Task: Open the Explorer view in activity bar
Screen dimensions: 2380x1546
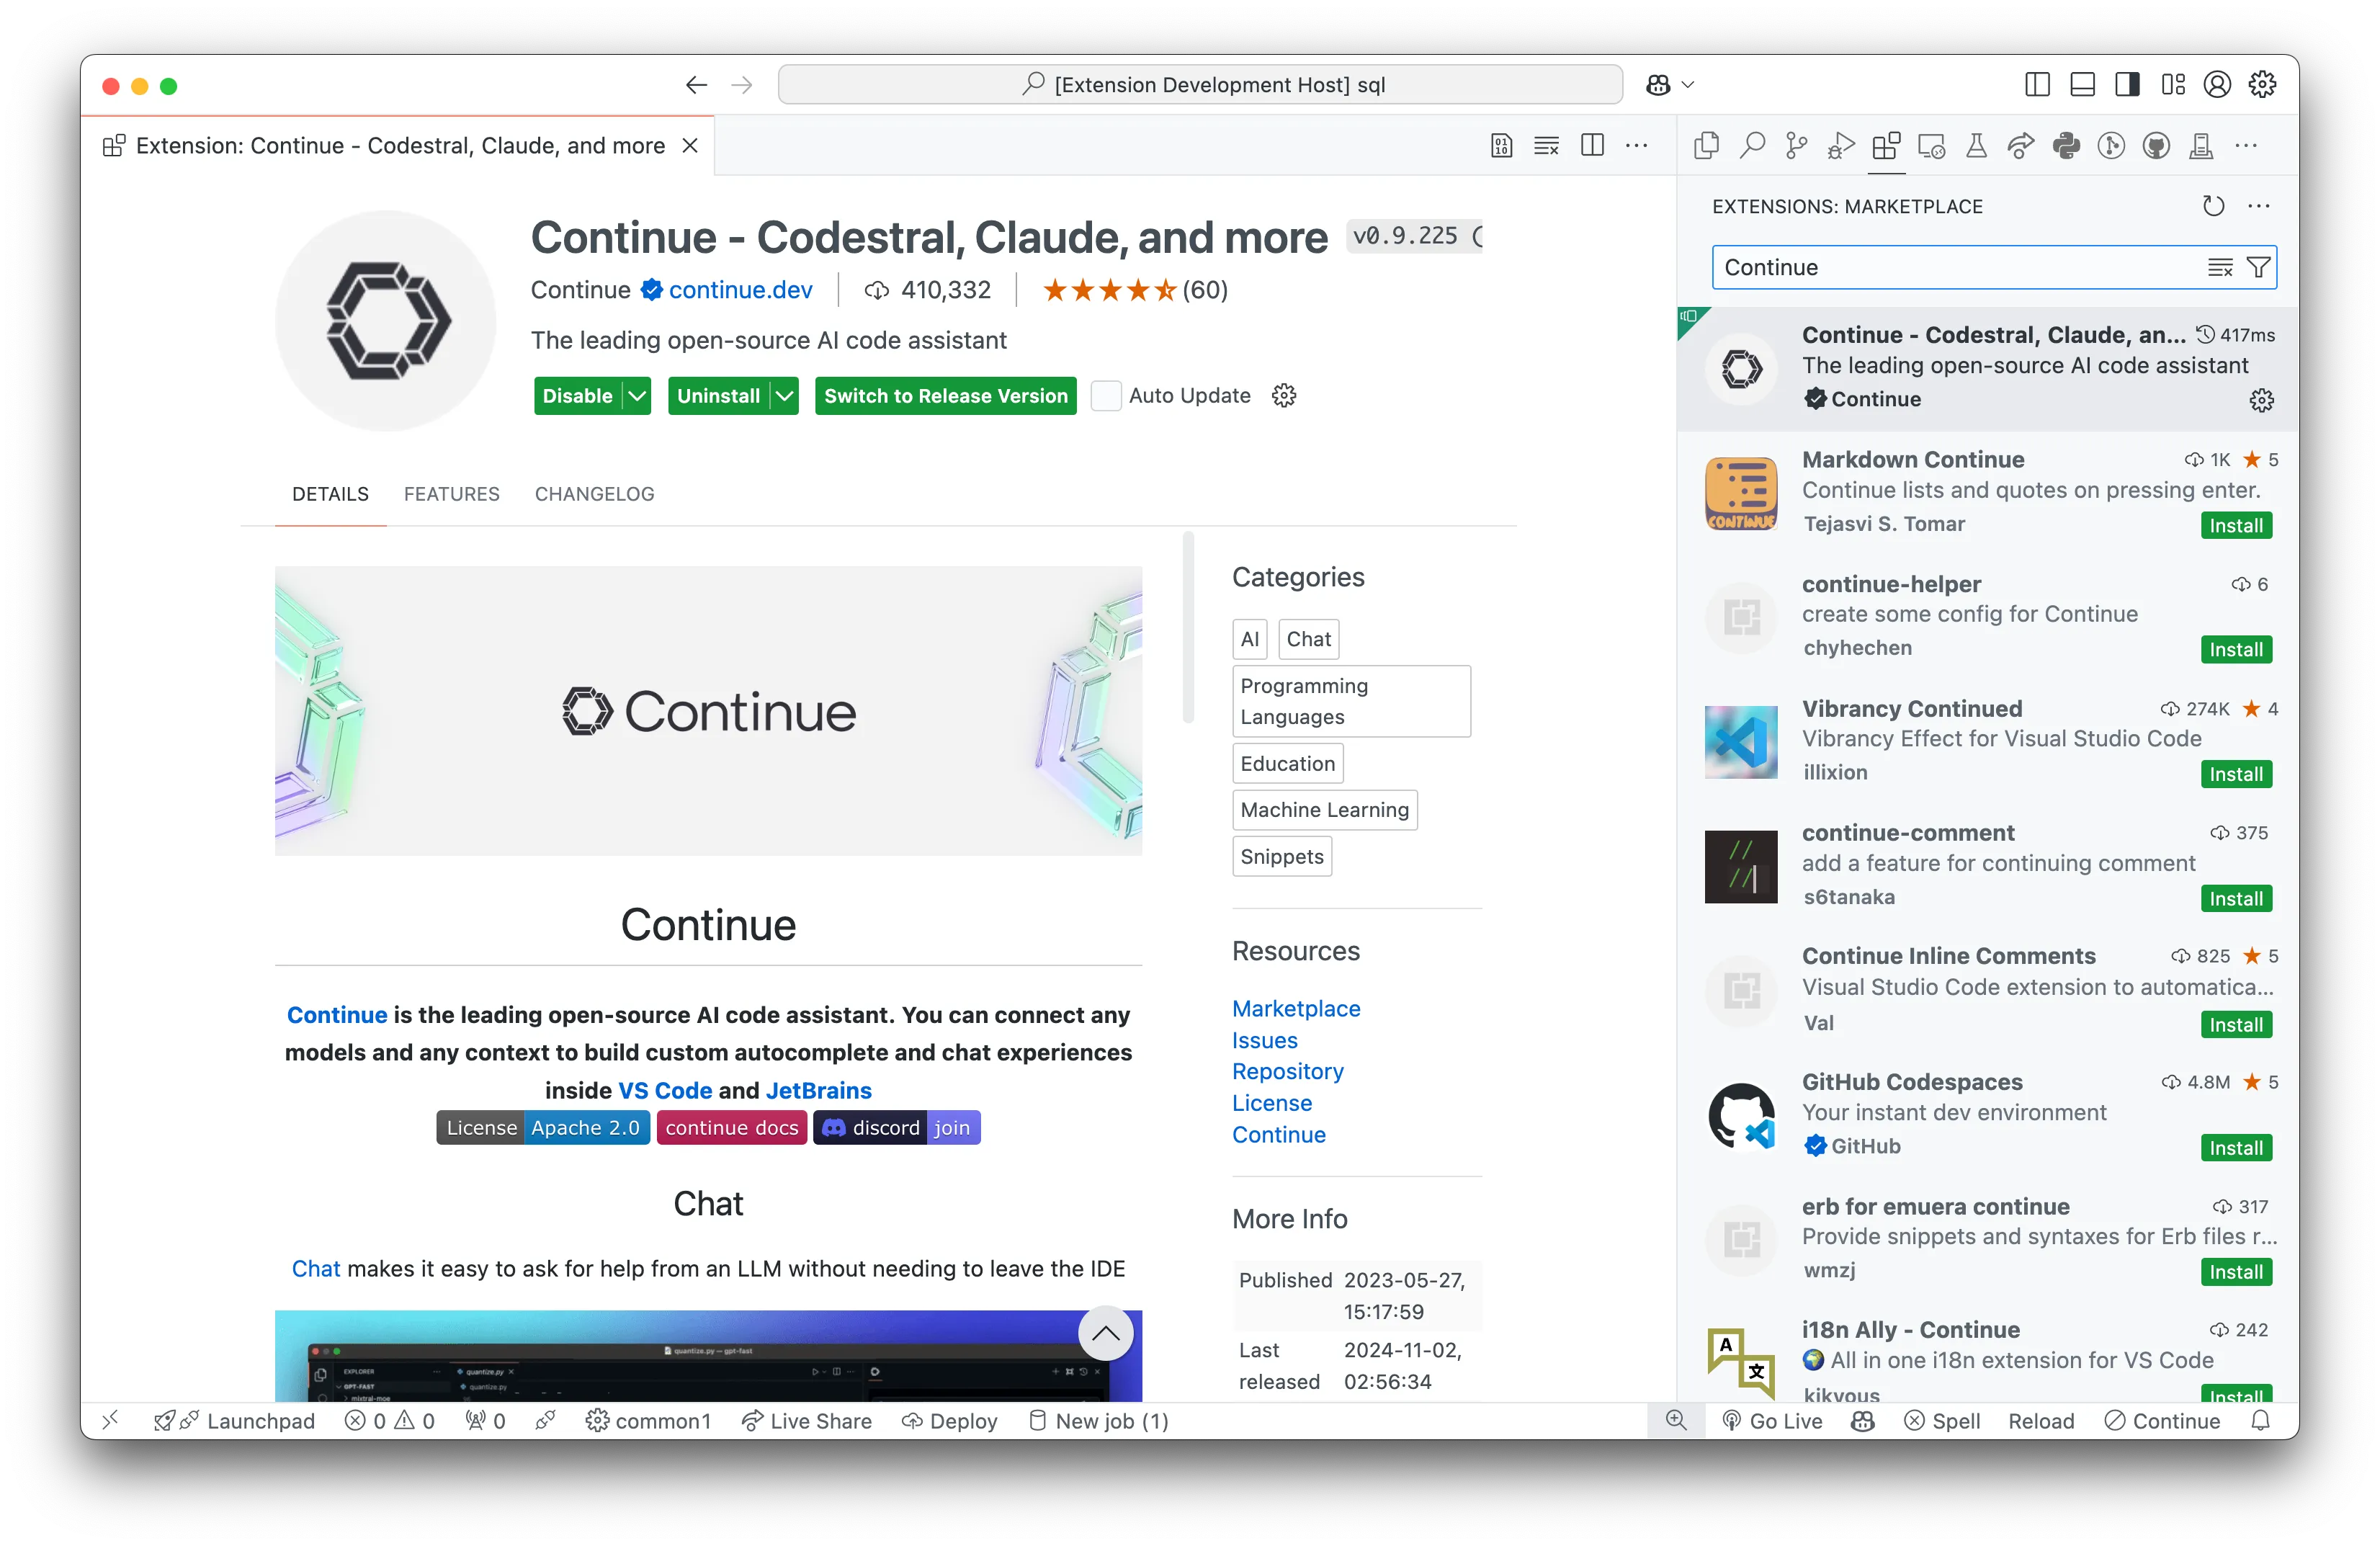Action: pos(1706,146)
